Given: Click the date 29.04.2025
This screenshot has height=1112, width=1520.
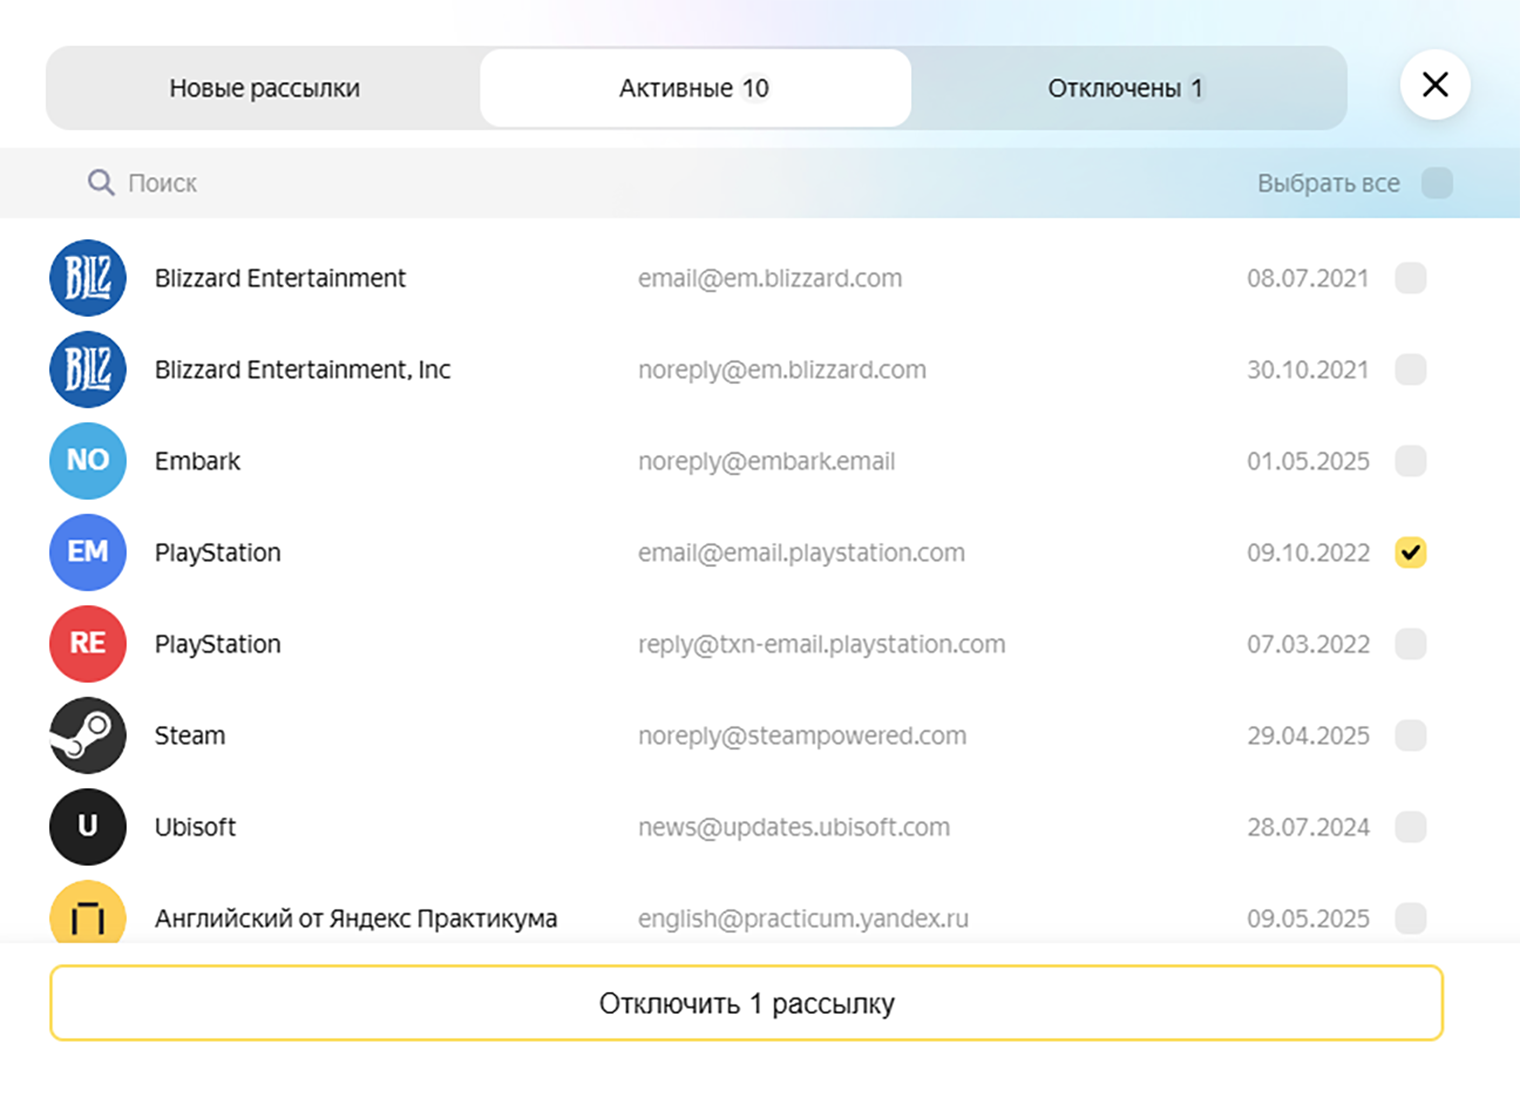Looking at the screenshot, I should [x=1308, y=735].
